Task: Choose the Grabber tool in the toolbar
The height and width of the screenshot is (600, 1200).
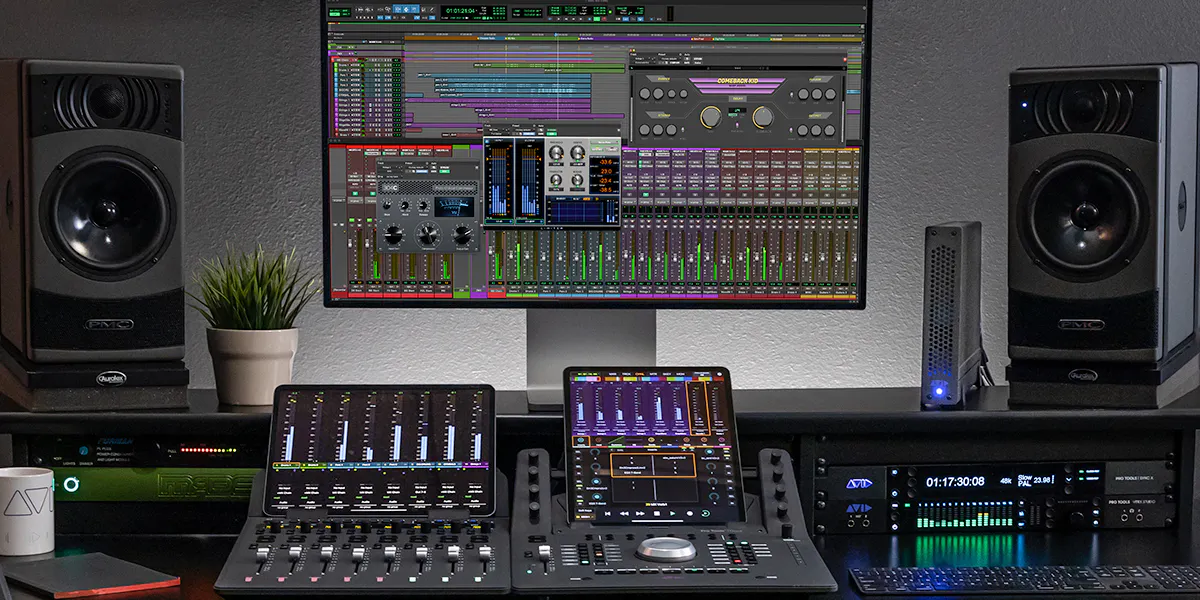Action: click(x=414, y=9)
